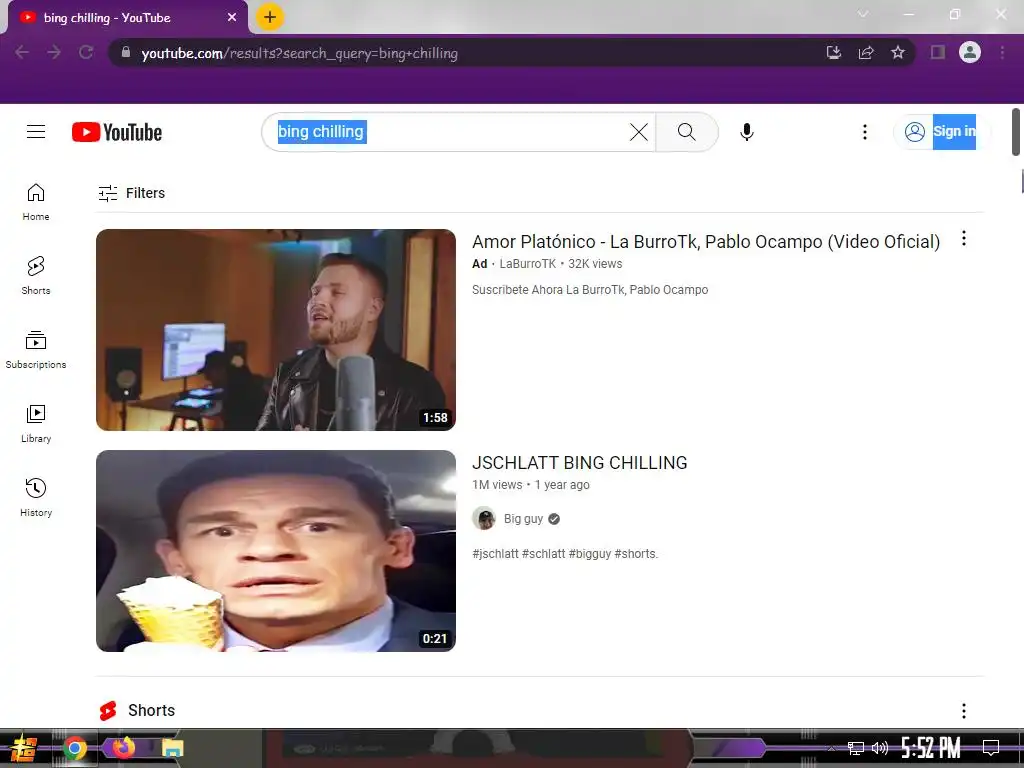Open Subscriptions in the sidebar
The width and height of the screenshot is (1024, 768).
(36, 349)
